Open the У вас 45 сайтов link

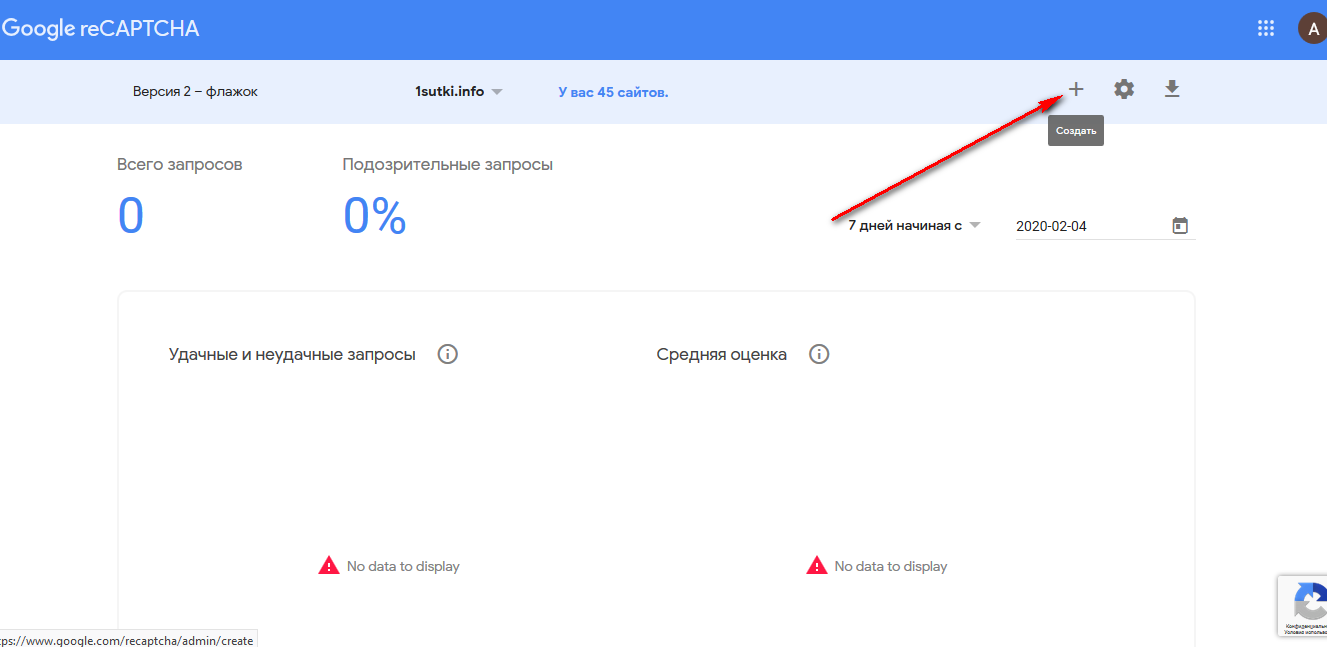613,92
